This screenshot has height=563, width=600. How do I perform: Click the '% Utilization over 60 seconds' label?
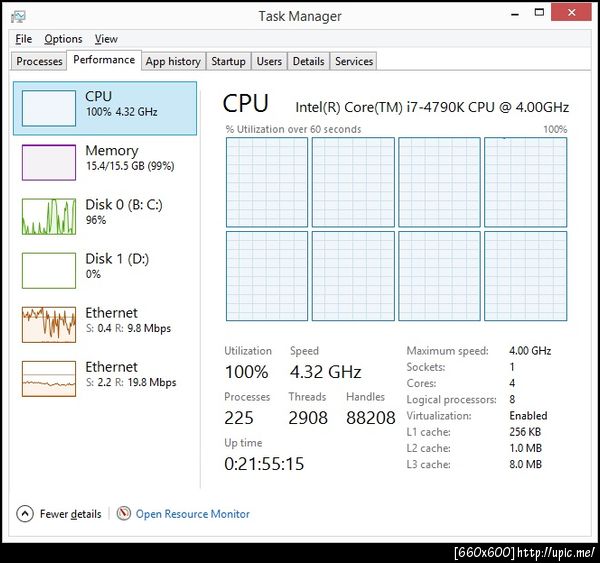[293, 129]
